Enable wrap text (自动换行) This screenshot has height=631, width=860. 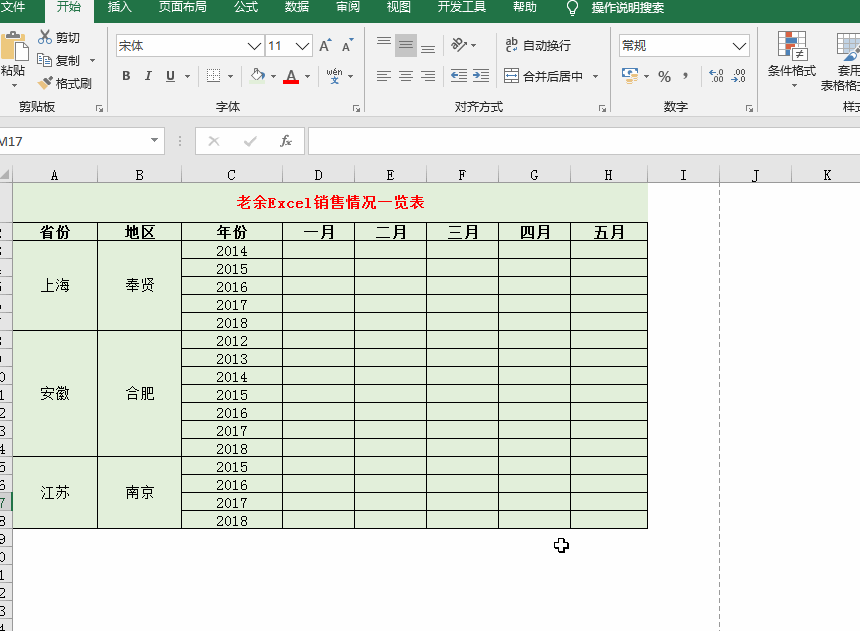(538, 45)
